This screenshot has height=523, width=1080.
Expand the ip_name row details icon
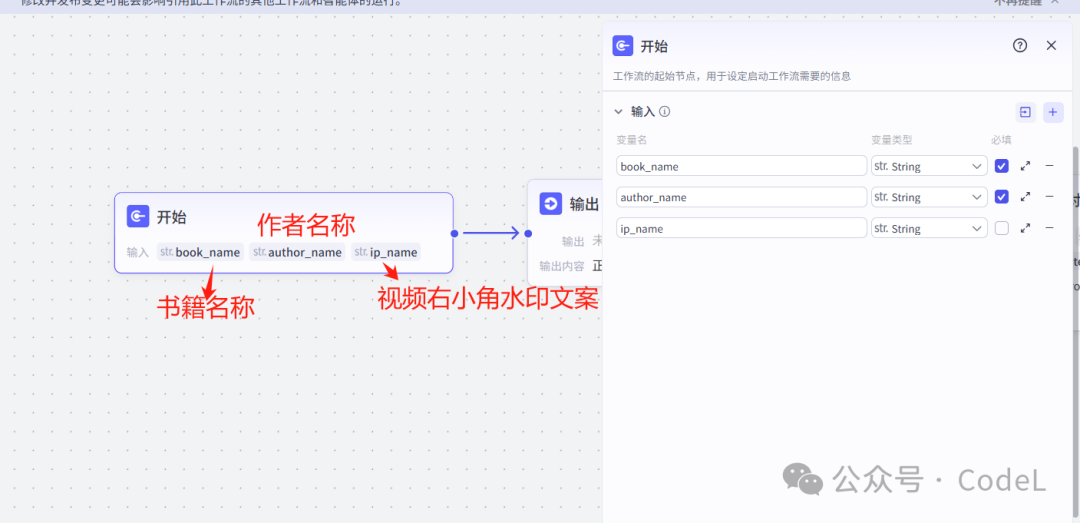[x=1026, y=228]
